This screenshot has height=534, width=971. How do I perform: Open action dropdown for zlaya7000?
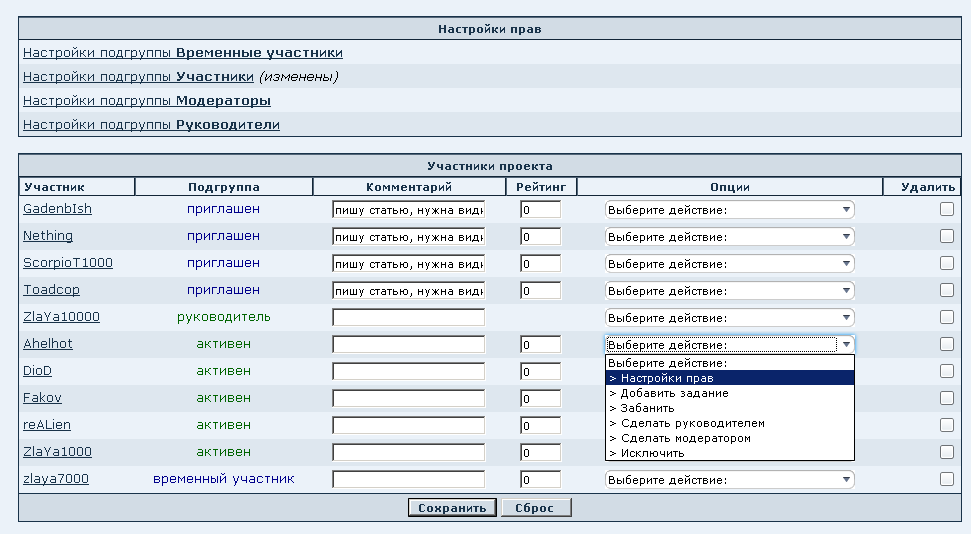click(729, 479)
